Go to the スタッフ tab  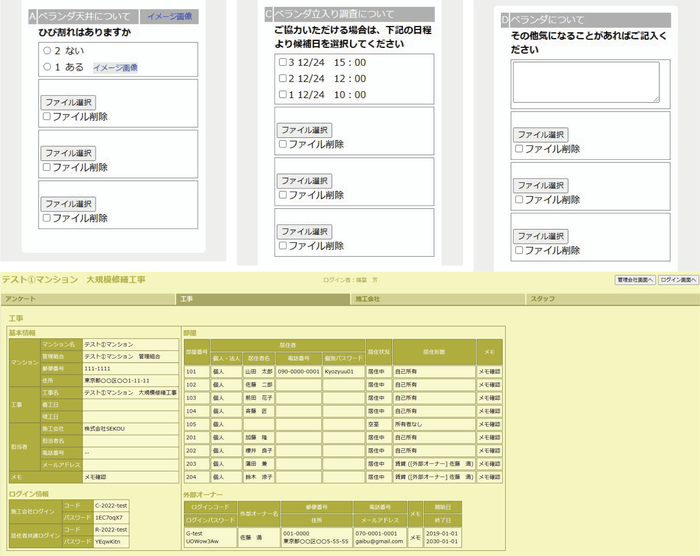click(x=542, y=298)
